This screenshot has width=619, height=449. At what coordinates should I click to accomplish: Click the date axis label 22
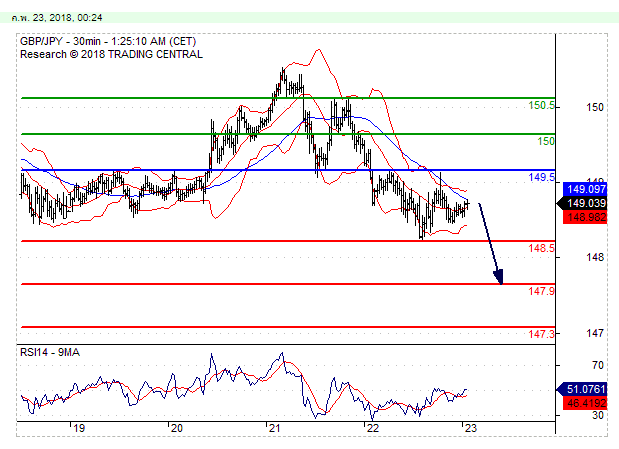click(372, 428)
